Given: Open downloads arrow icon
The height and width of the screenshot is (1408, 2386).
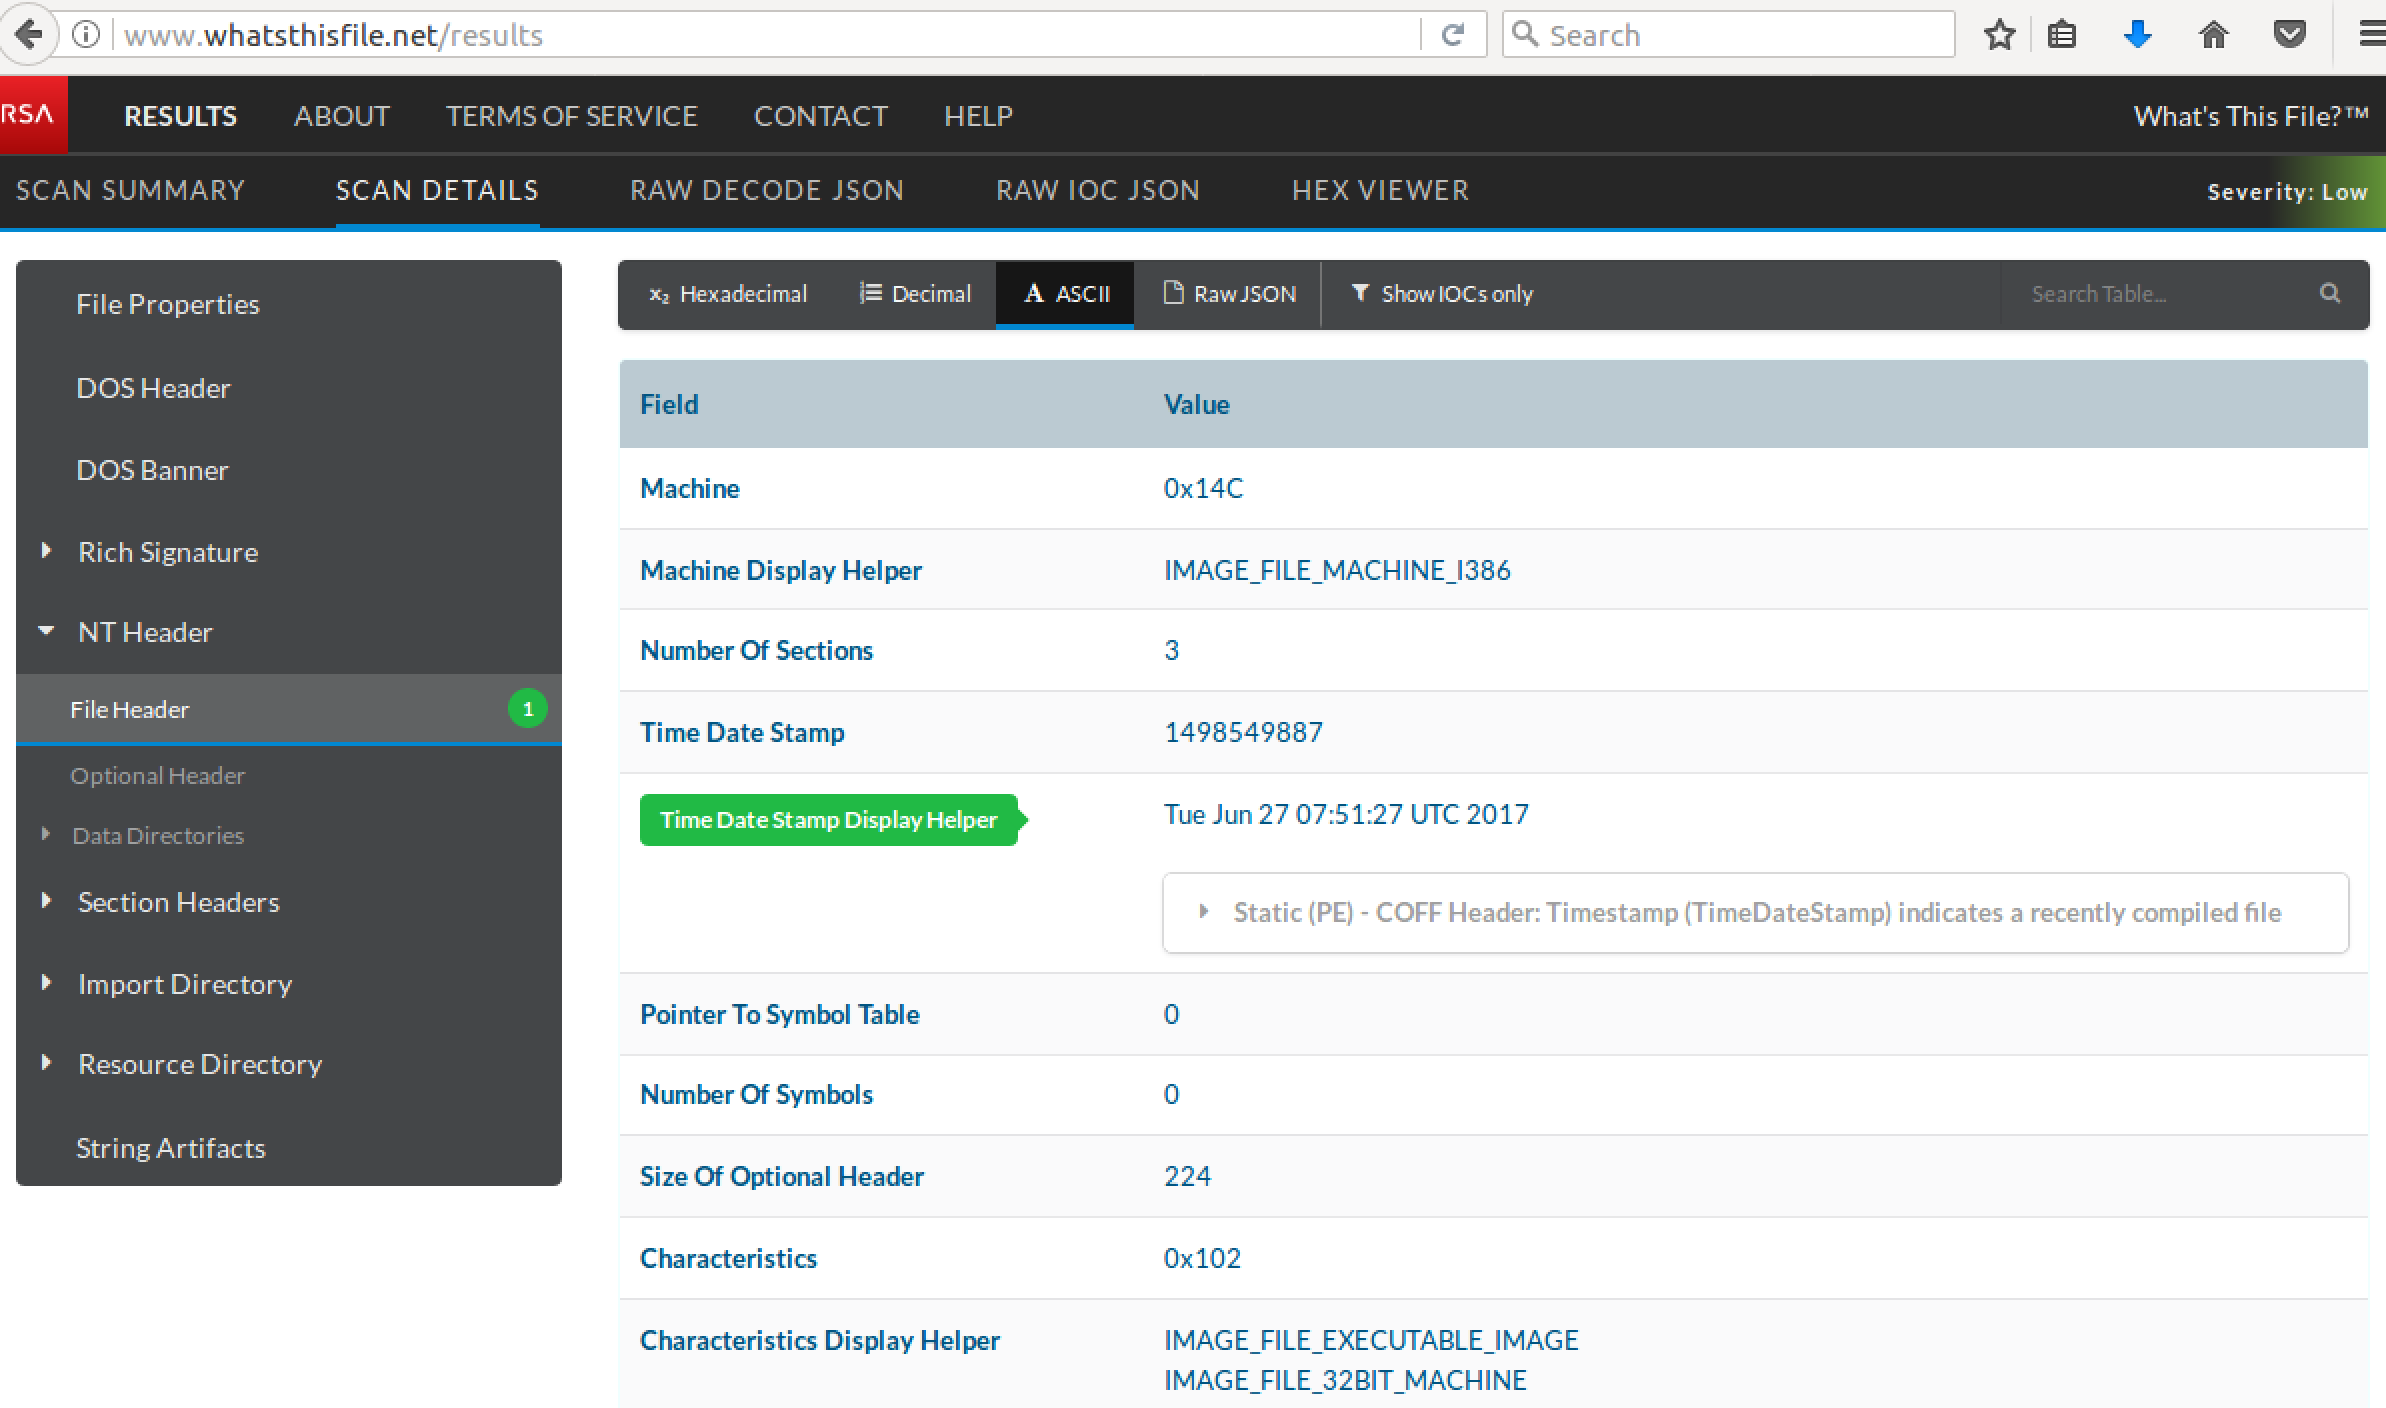Looking at the screenshot, I should pos(2137,35).
